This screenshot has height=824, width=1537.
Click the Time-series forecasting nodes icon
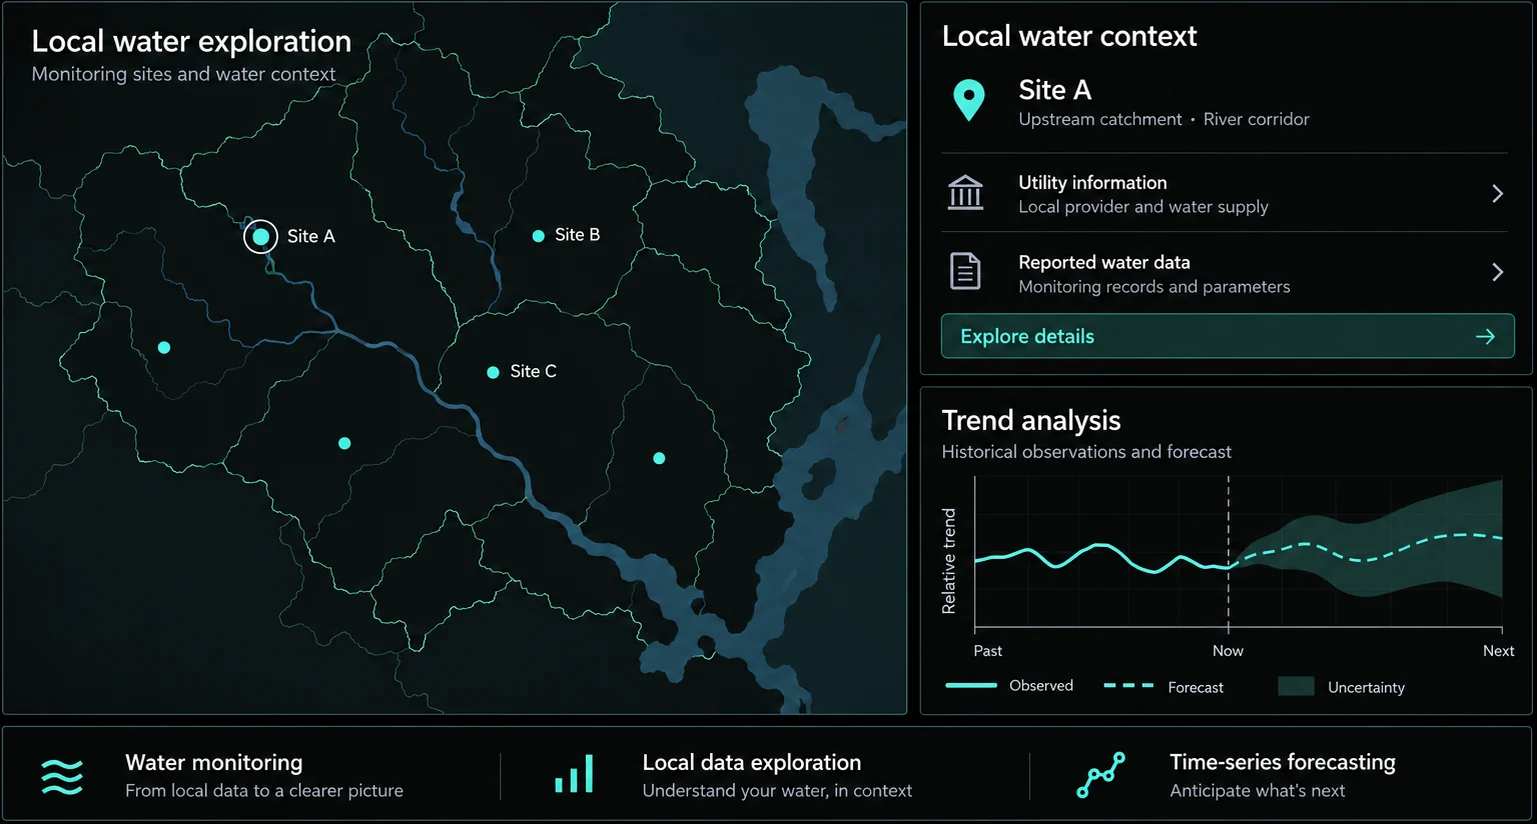(1101, 775)
